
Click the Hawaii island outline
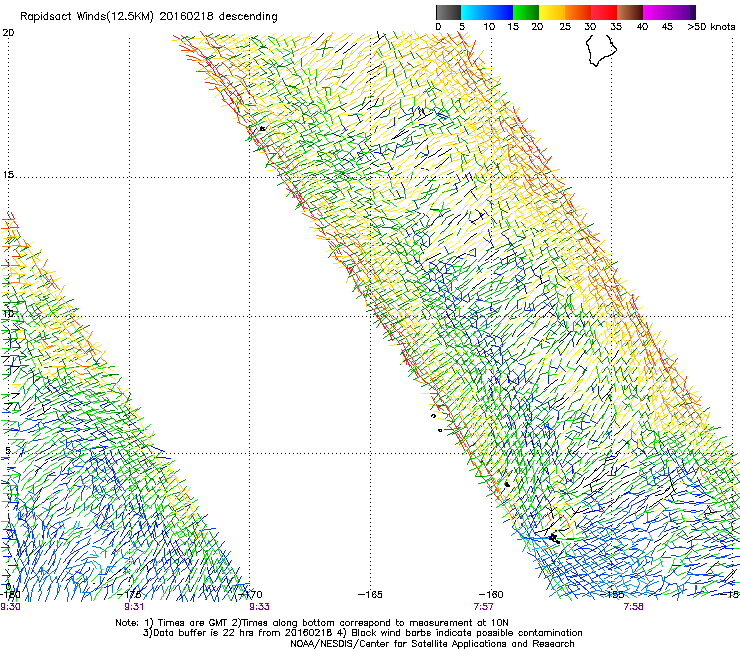tap(601, 50)
